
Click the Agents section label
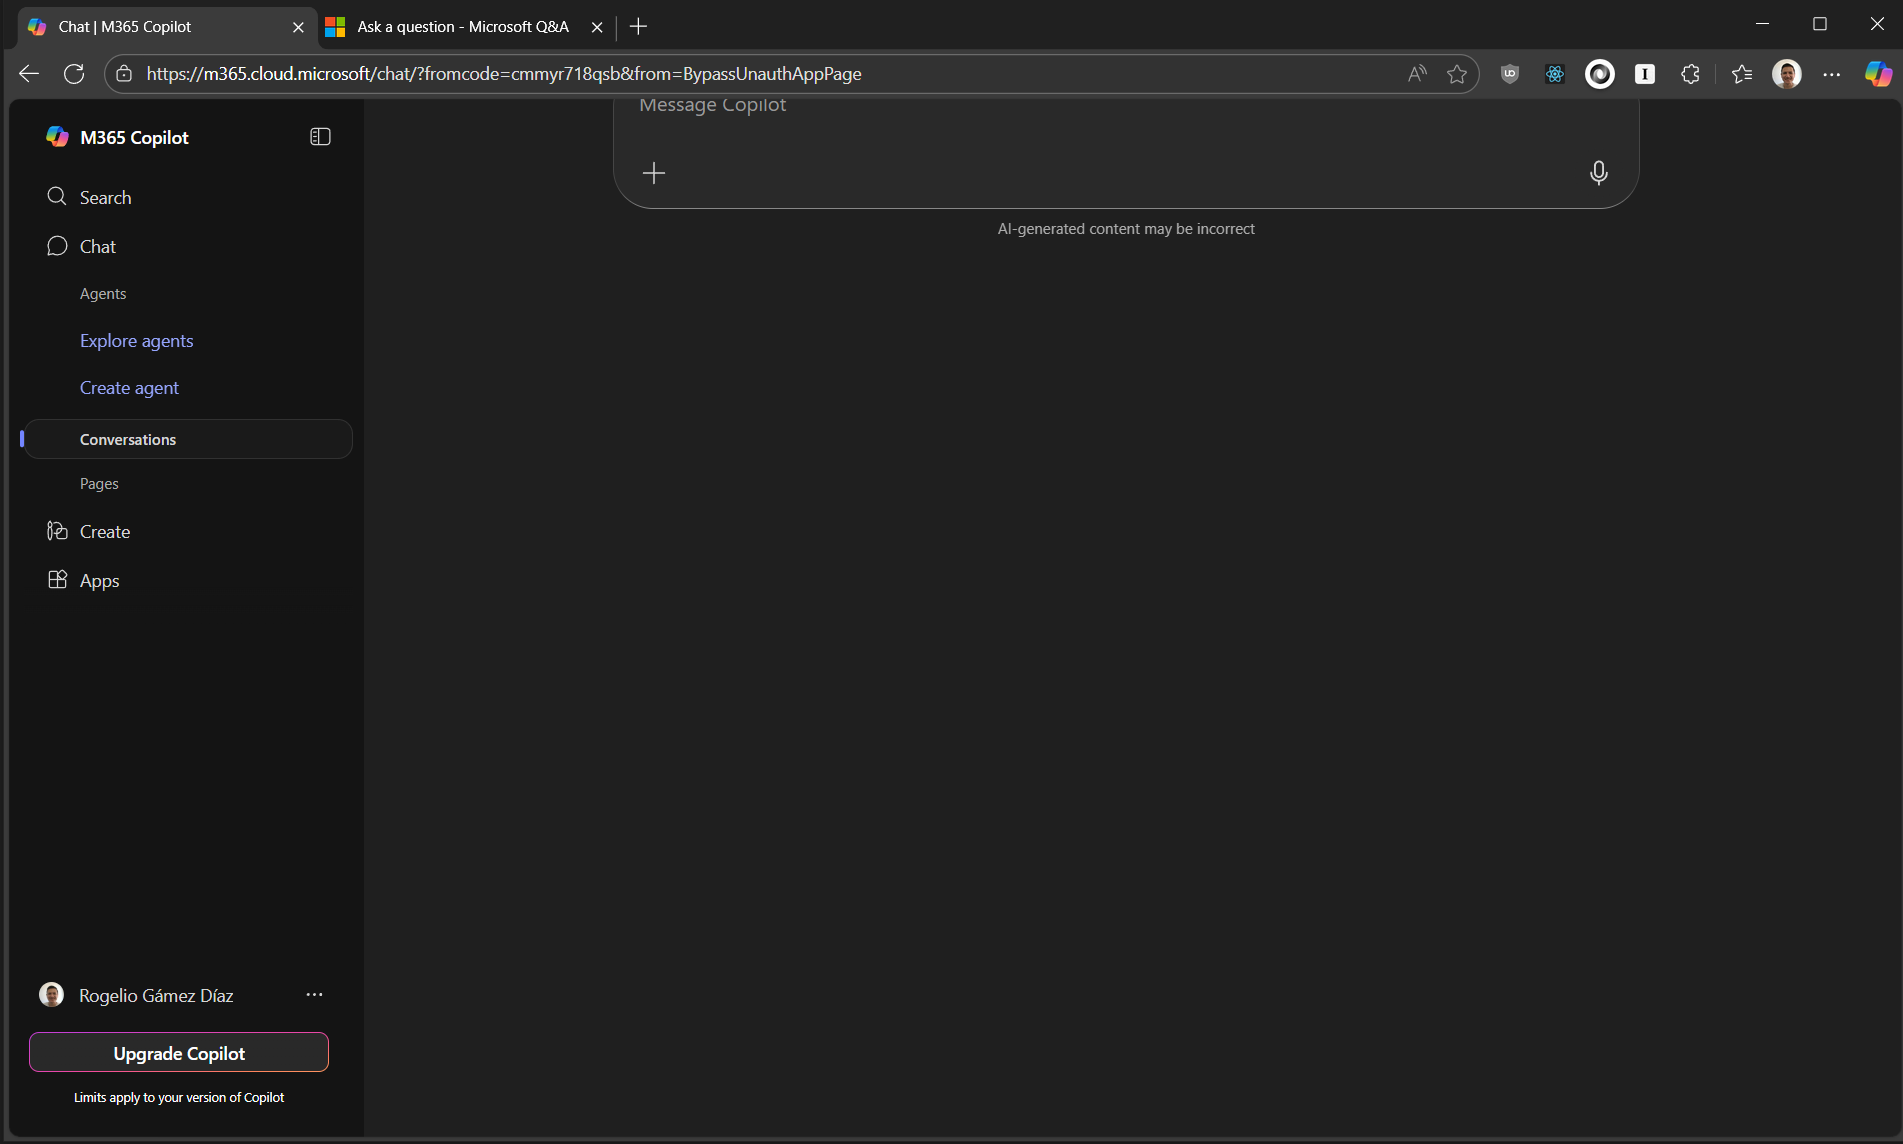pyautogui.click(x=103, y=293)
